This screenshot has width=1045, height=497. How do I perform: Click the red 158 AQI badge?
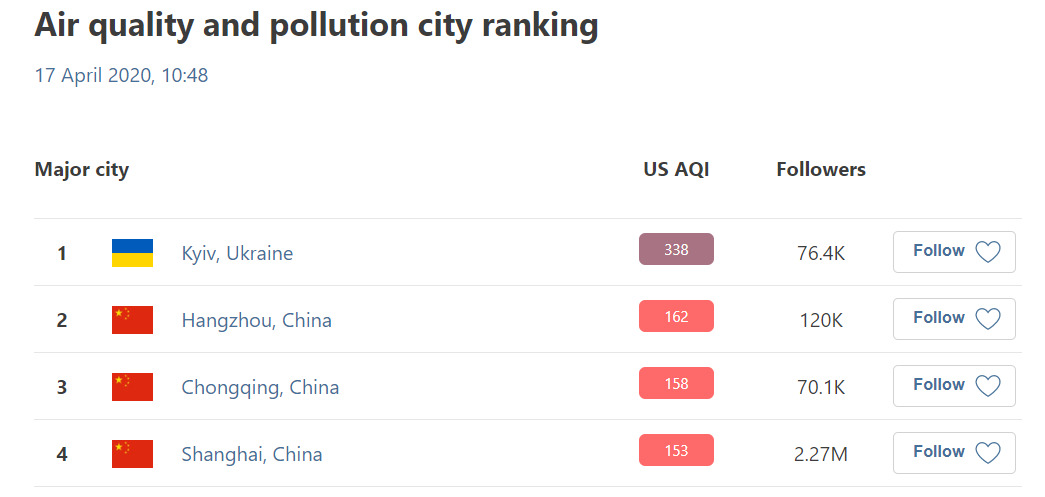pyautogui.click(x=676, y=383)
